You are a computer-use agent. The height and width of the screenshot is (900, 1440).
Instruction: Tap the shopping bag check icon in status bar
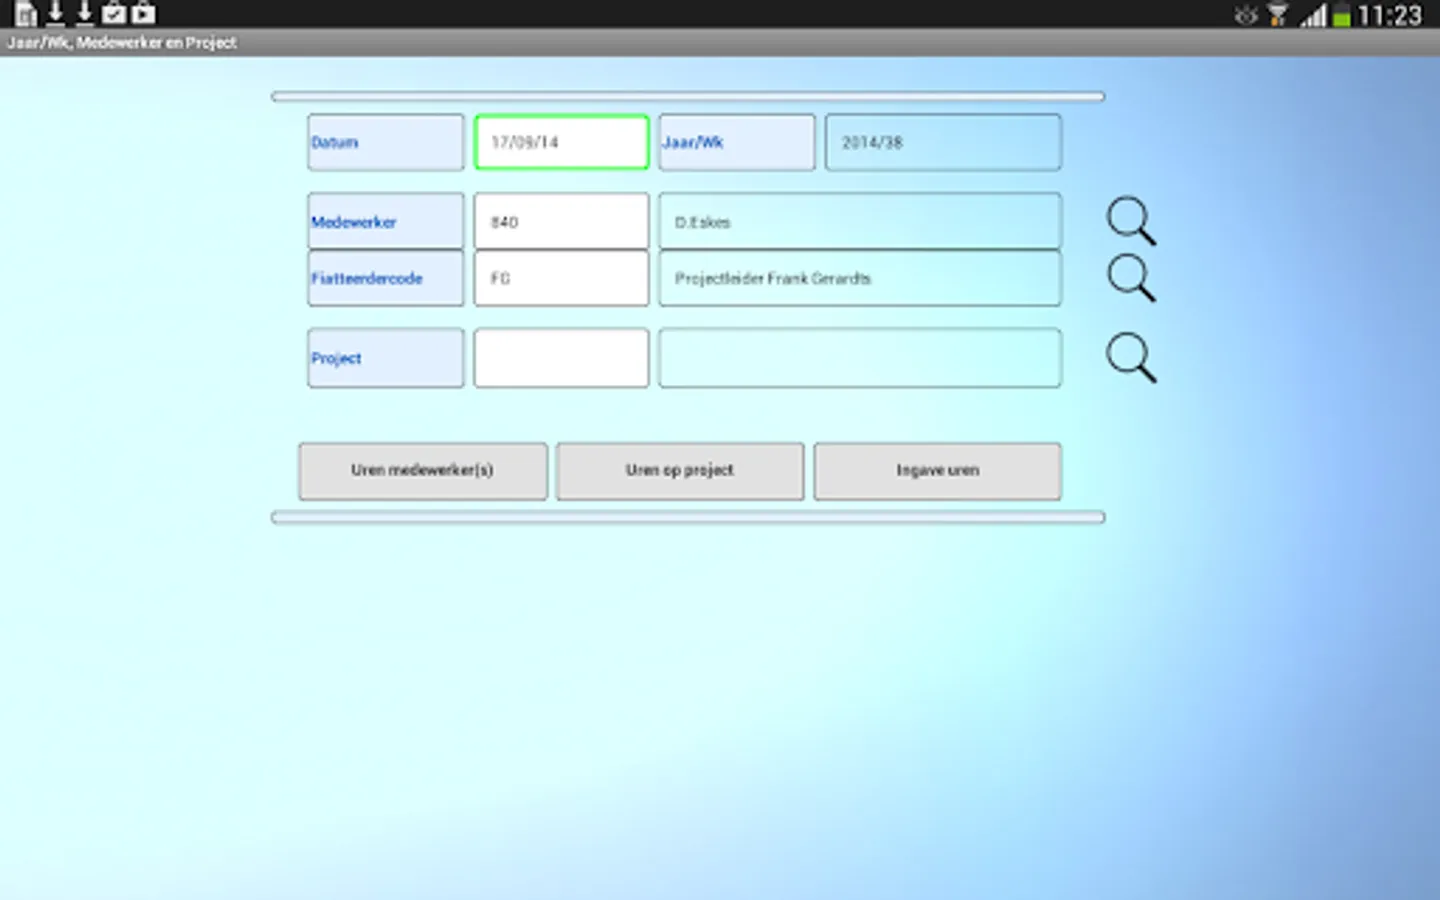[114, 13]
